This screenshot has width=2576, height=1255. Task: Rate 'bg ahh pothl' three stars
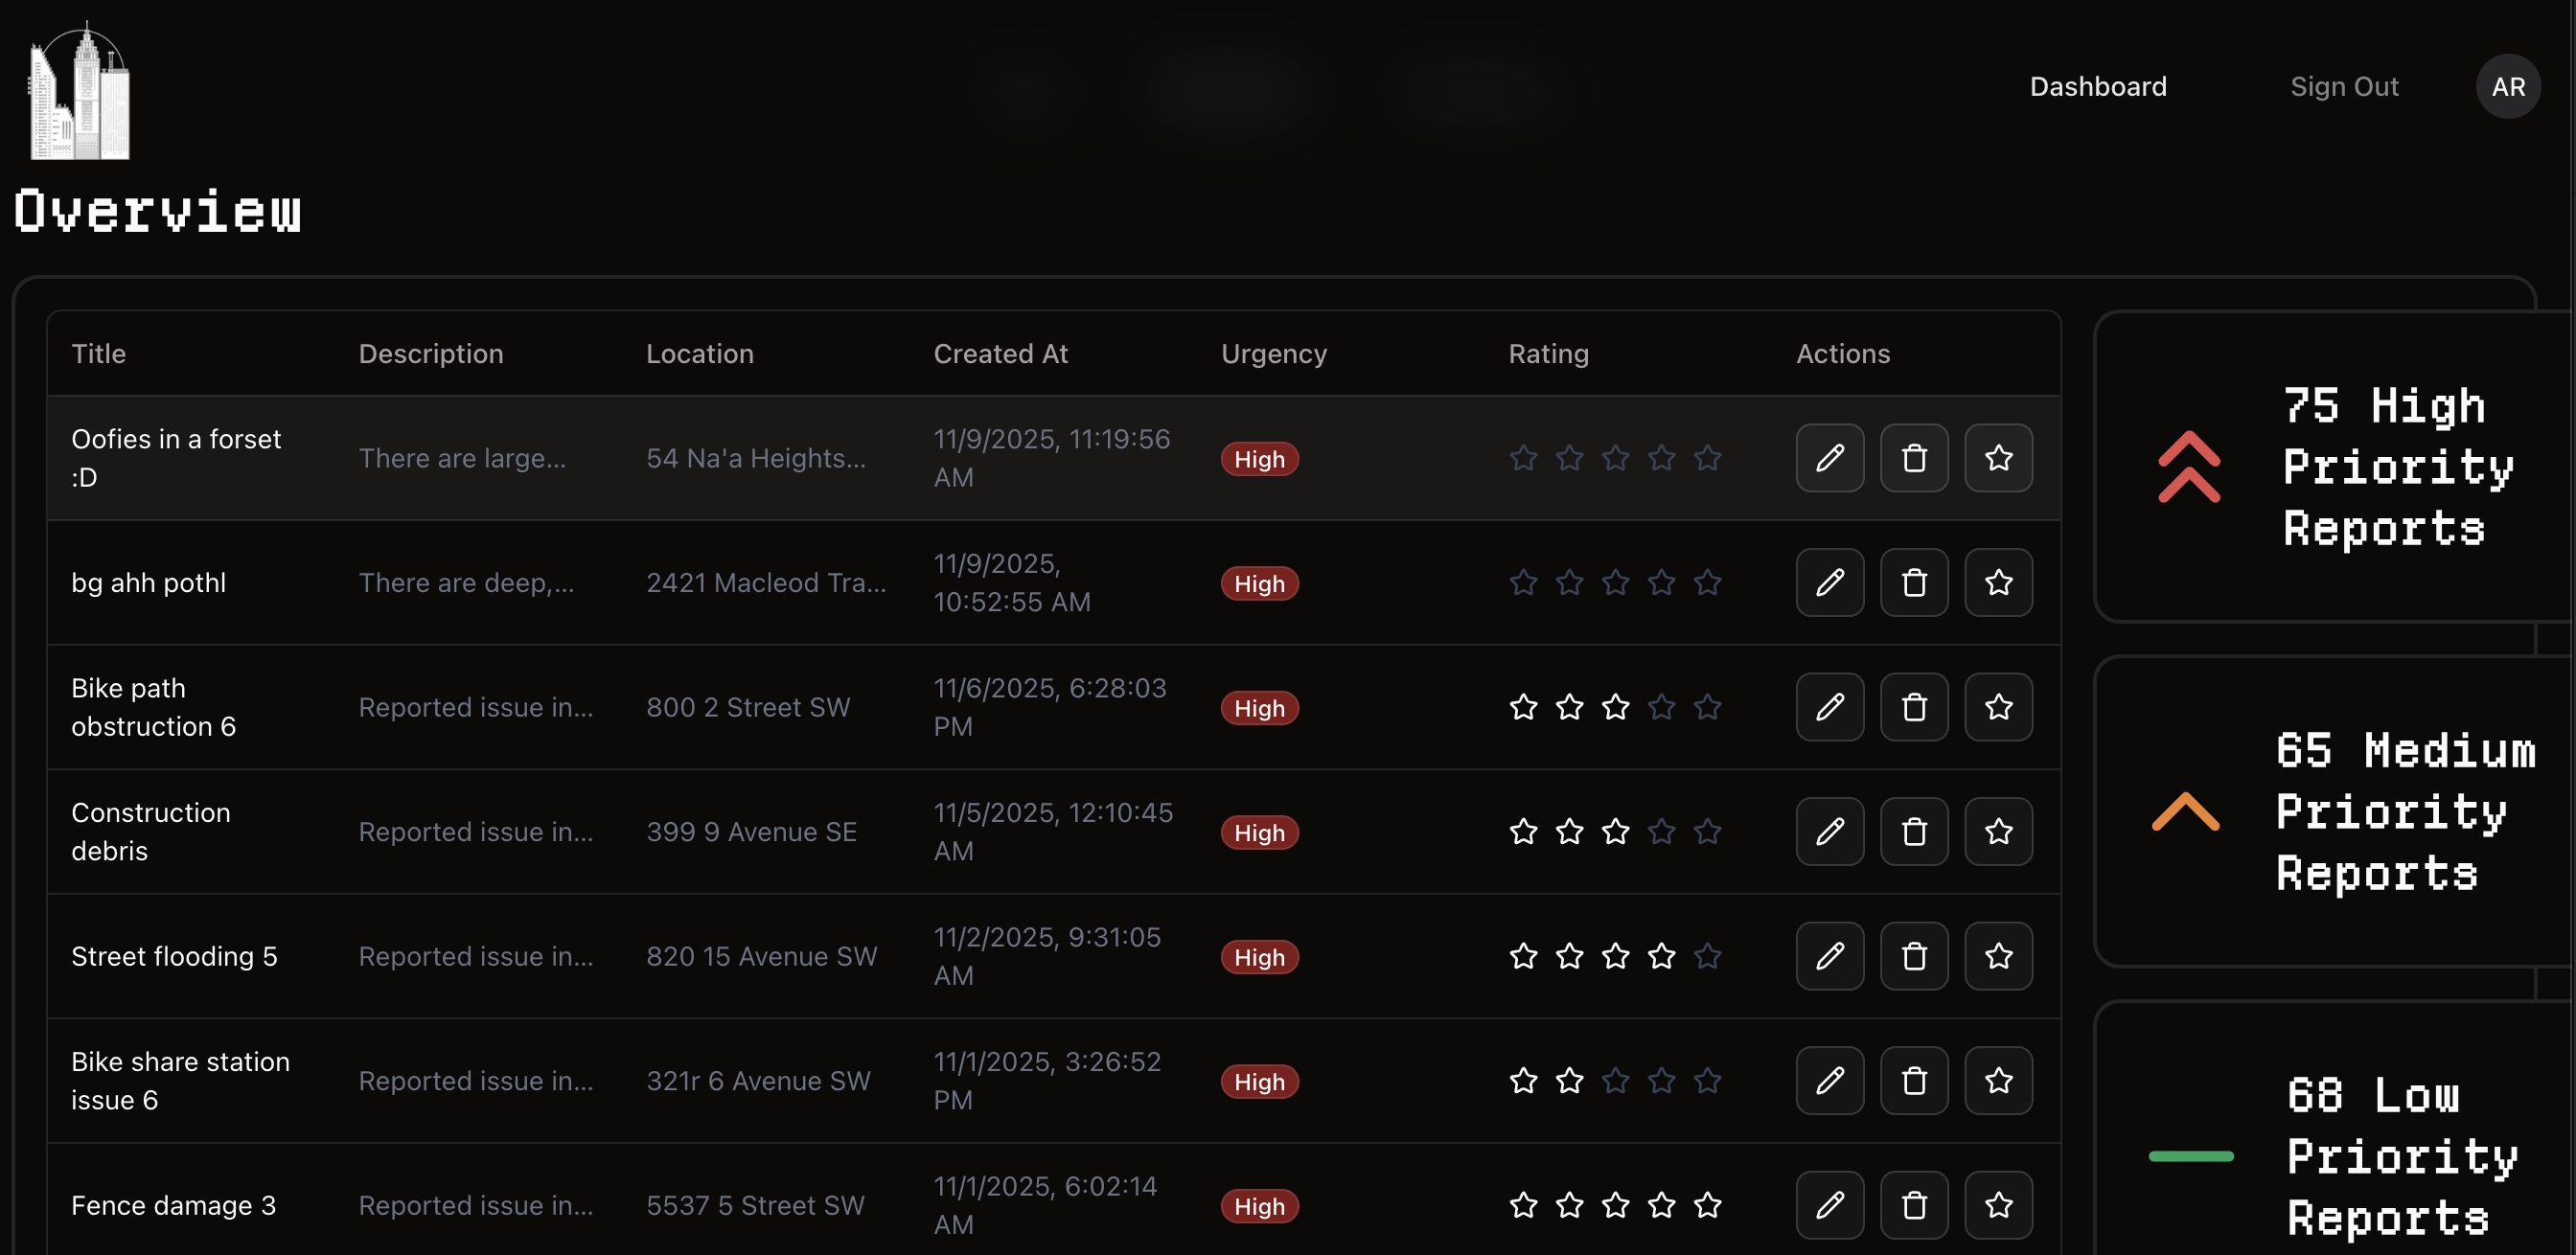(x=1615, y=583)
